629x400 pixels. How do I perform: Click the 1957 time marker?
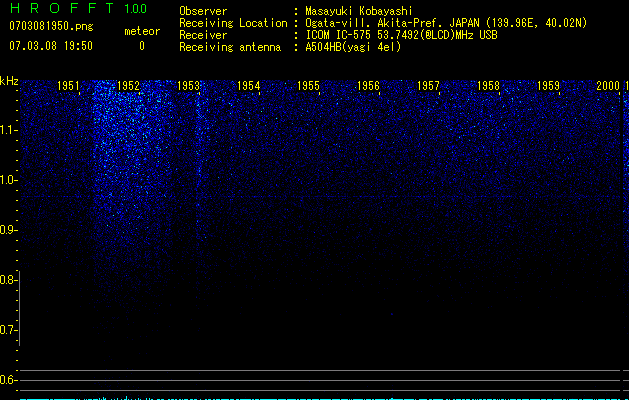pyautogui.click(x=428, y=85)
